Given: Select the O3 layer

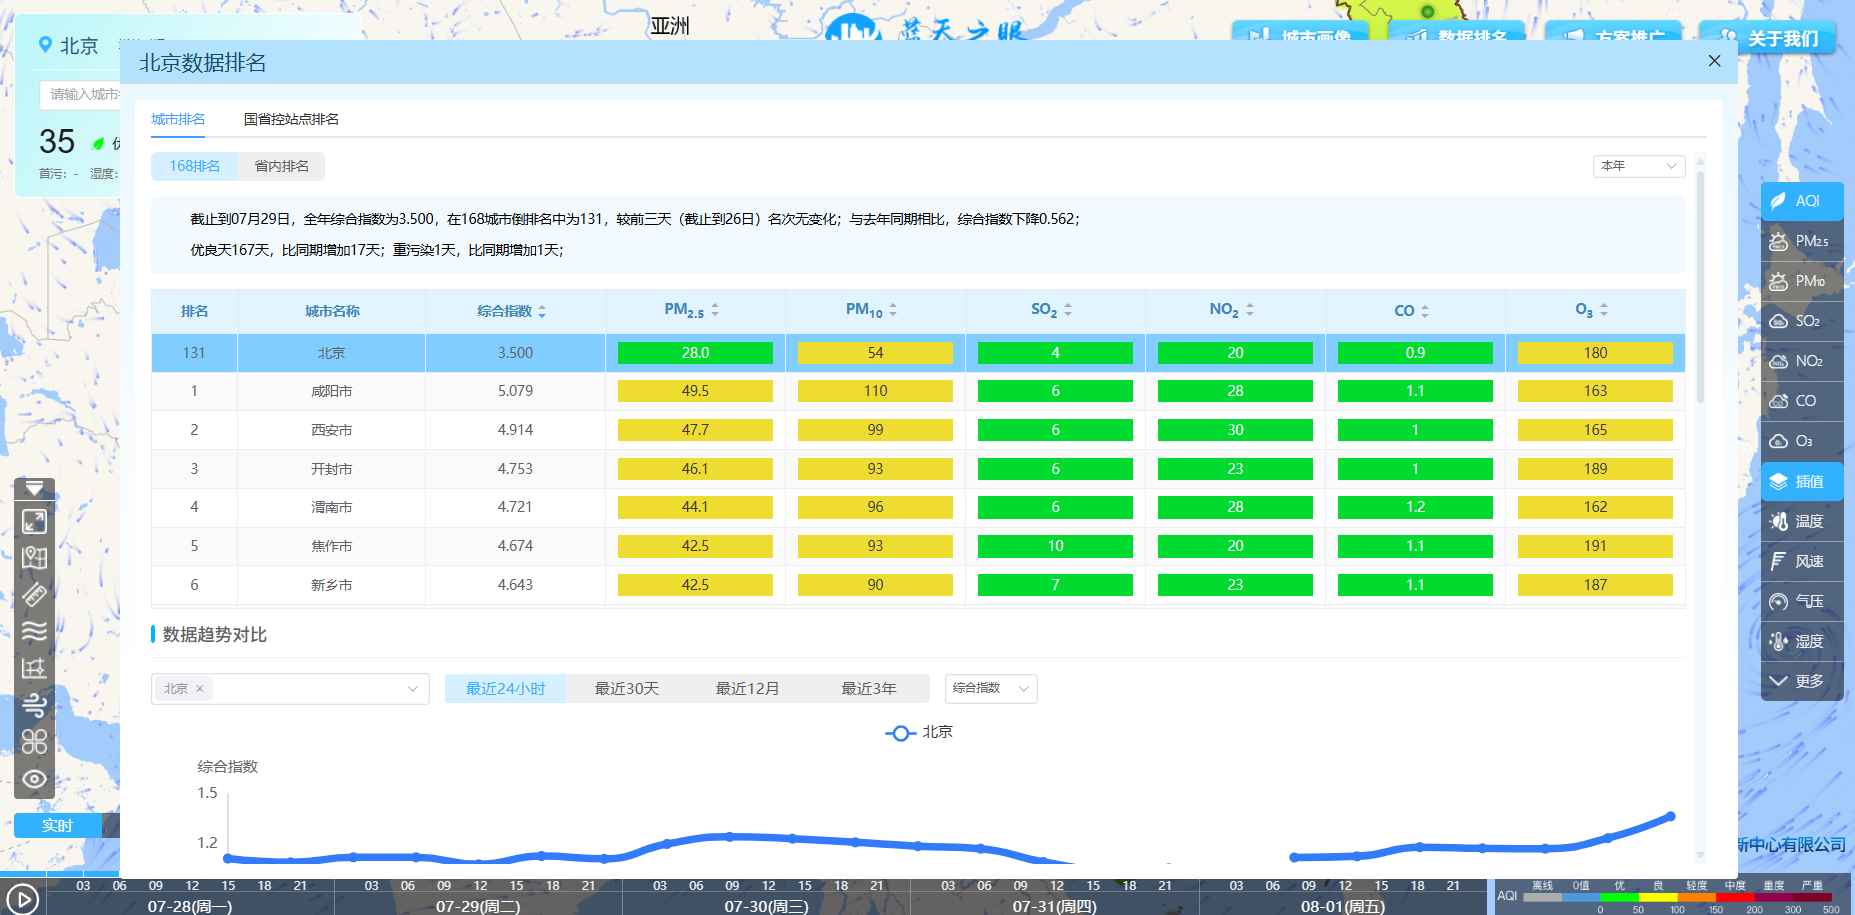Looking at the screenshot, I should (1802, 441).
